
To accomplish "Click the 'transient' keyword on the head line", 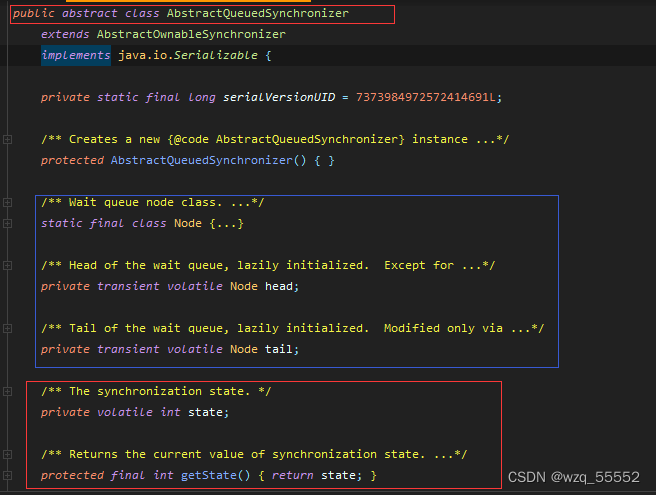I will coord(128,286).
